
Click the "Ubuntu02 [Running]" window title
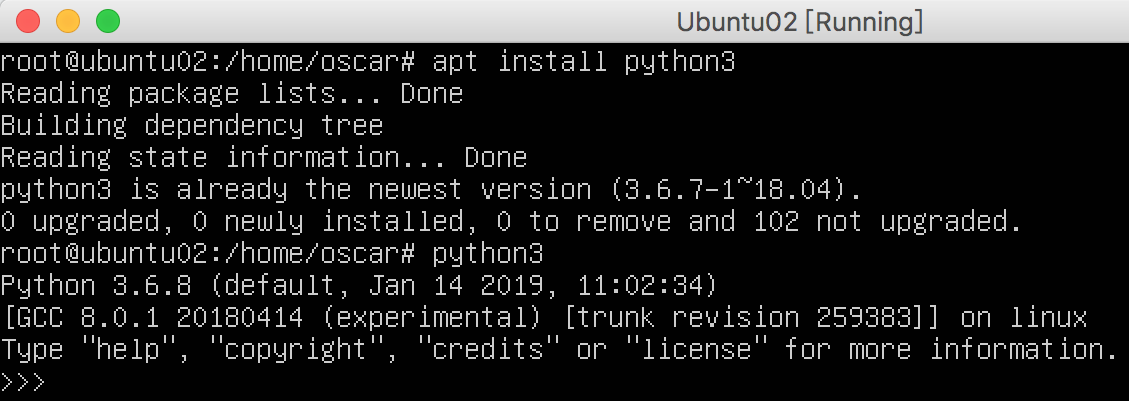pyautogui.click(x=799, y=21)
